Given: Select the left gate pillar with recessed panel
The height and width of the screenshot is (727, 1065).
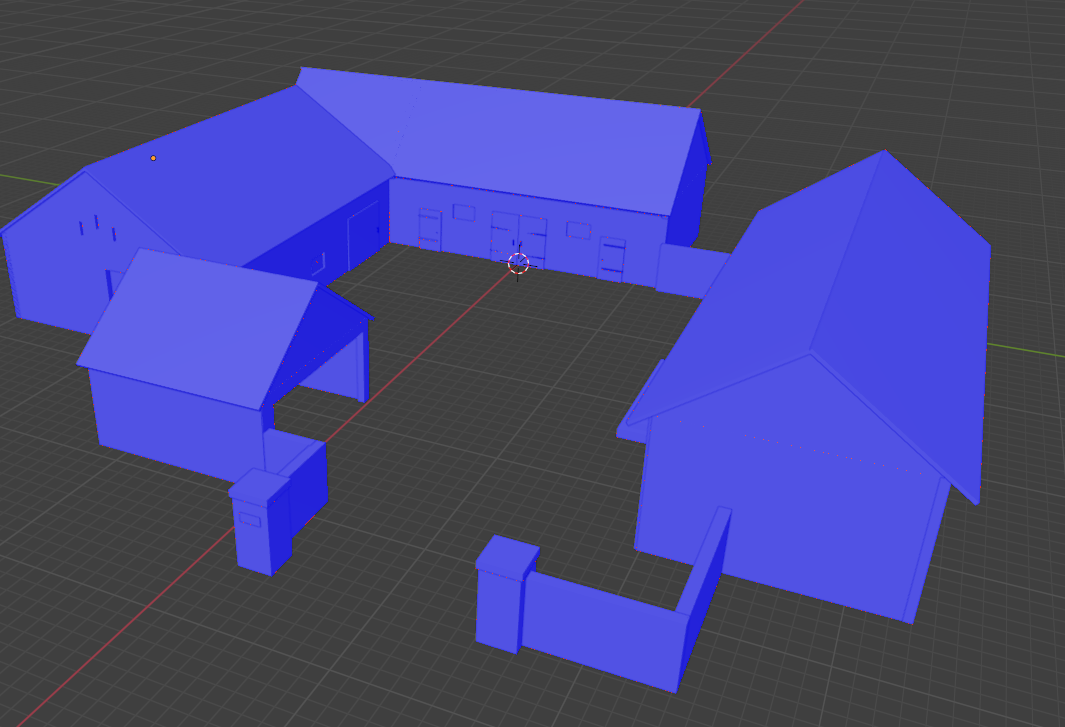Looking at the screenshot, I should (x=260, y=521).
